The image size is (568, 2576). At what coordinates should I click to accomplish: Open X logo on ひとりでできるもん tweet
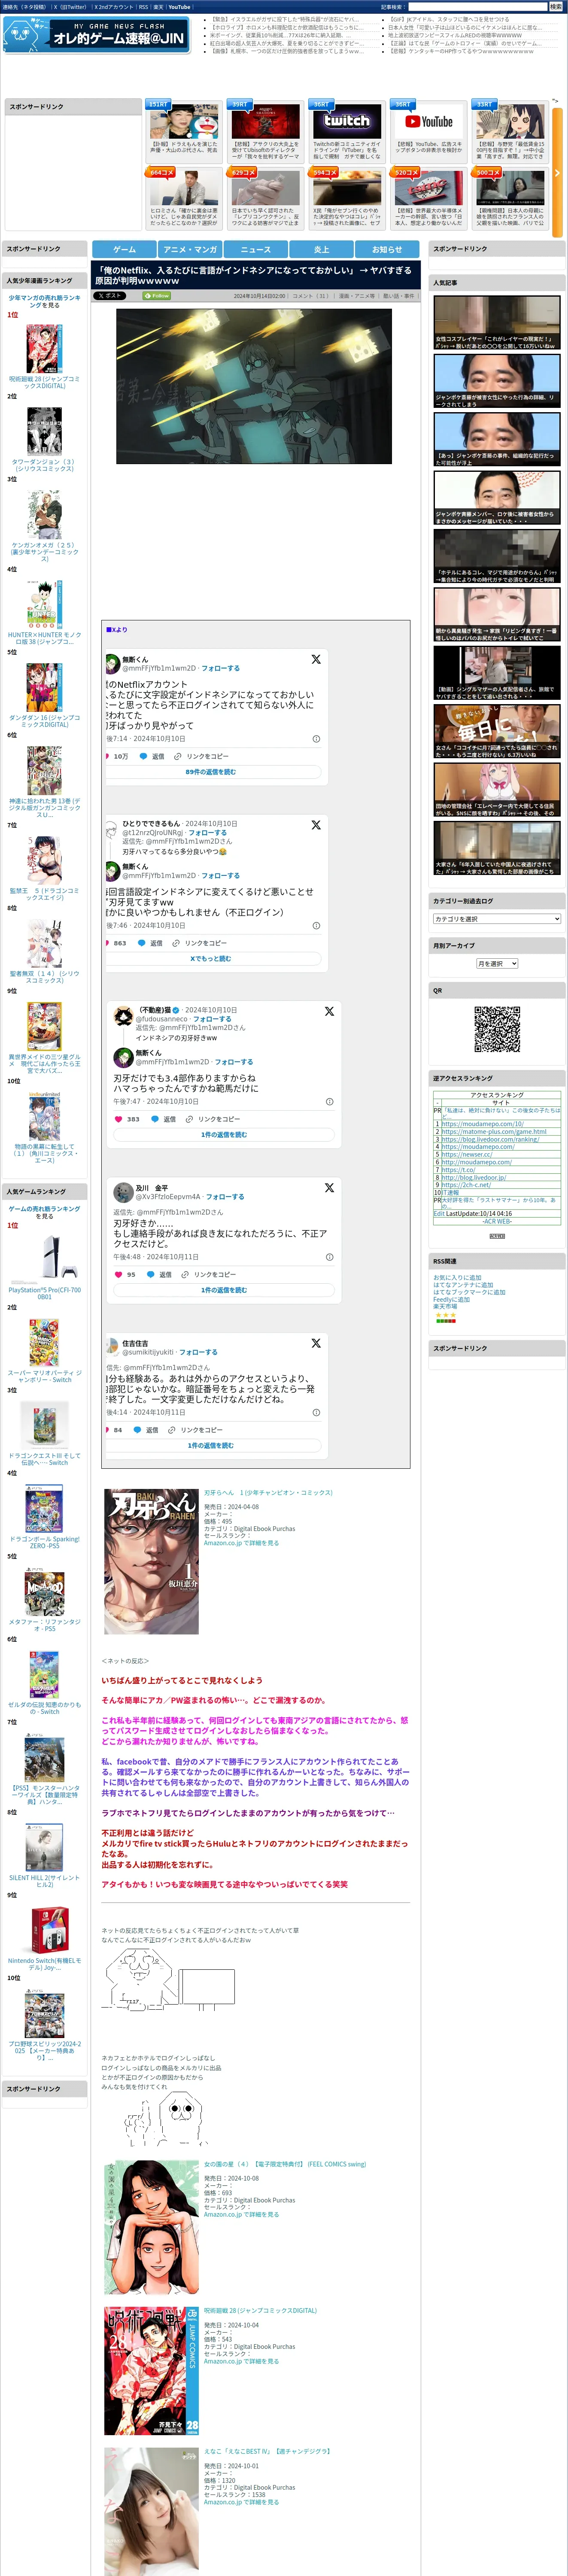(x=316, y=825)
